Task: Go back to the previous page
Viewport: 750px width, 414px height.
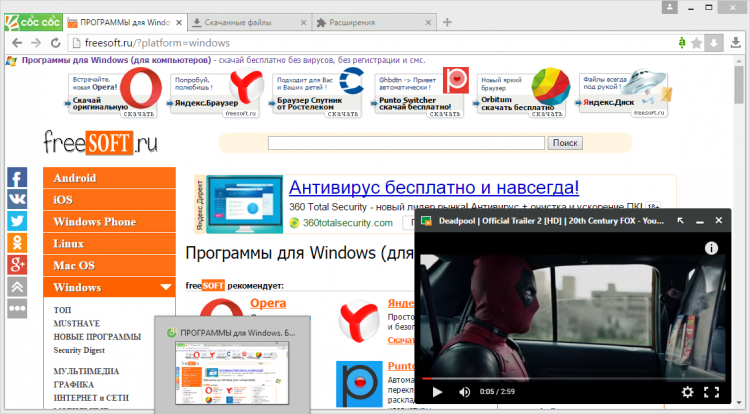Action: (x=17, y=43)
